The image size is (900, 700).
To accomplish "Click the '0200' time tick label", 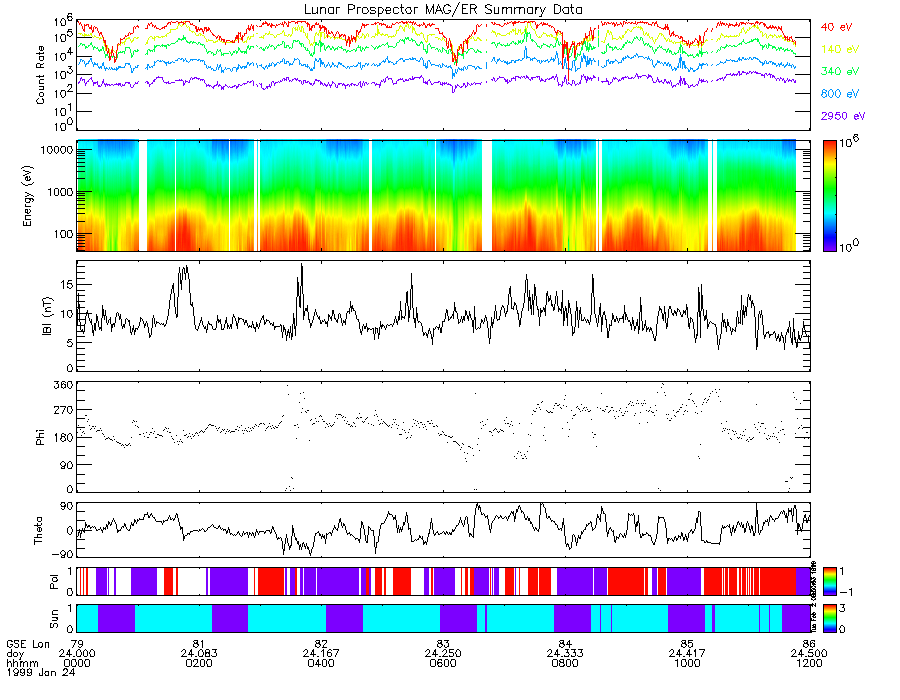I will (x=199, y=663).
